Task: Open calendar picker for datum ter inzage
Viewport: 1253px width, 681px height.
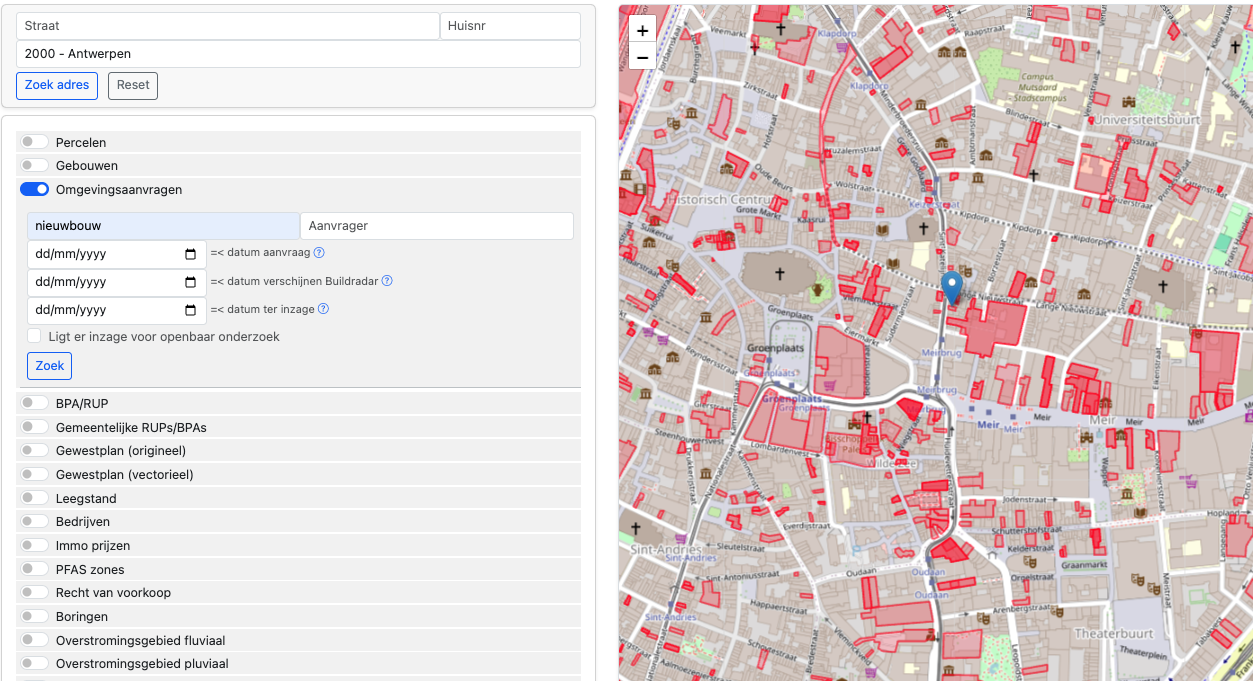Action: coord(191,310)
